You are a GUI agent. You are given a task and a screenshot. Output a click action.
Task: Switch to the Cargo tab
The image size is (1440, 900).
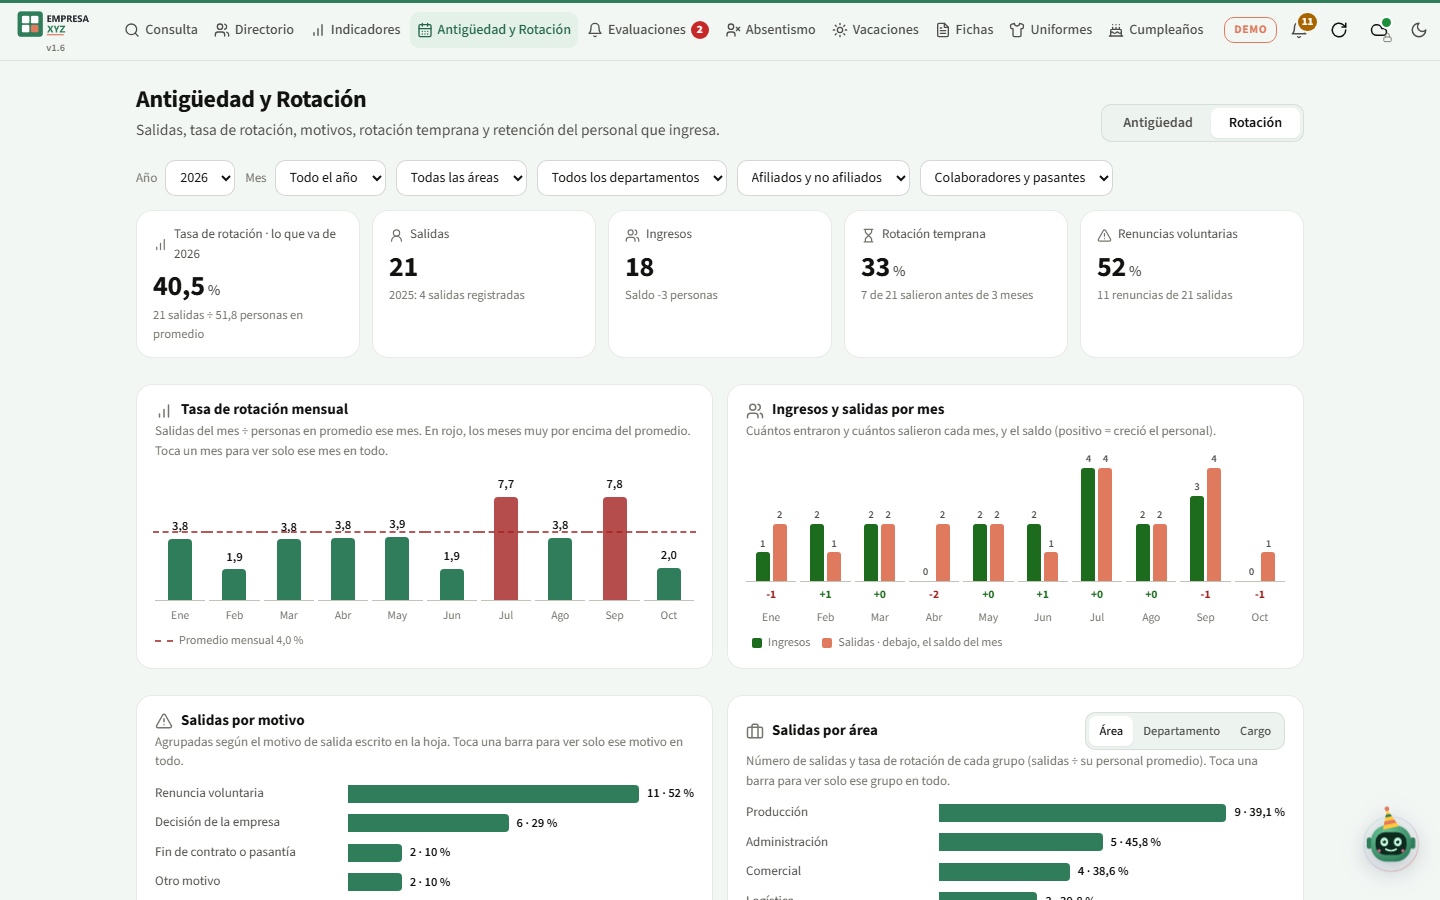click(x=1255, y=731)
